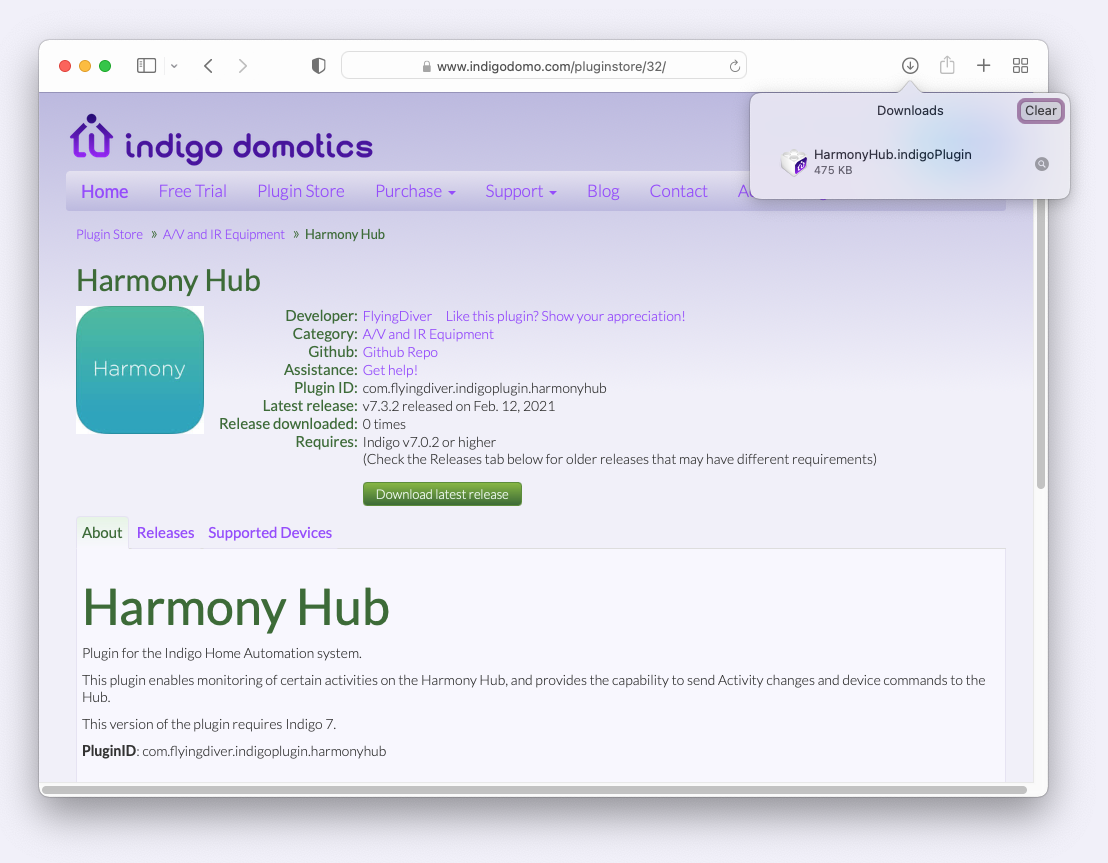1108x863 pixels.
Task: Open the Share toolbar icon
Action: [x=947, y=65]
